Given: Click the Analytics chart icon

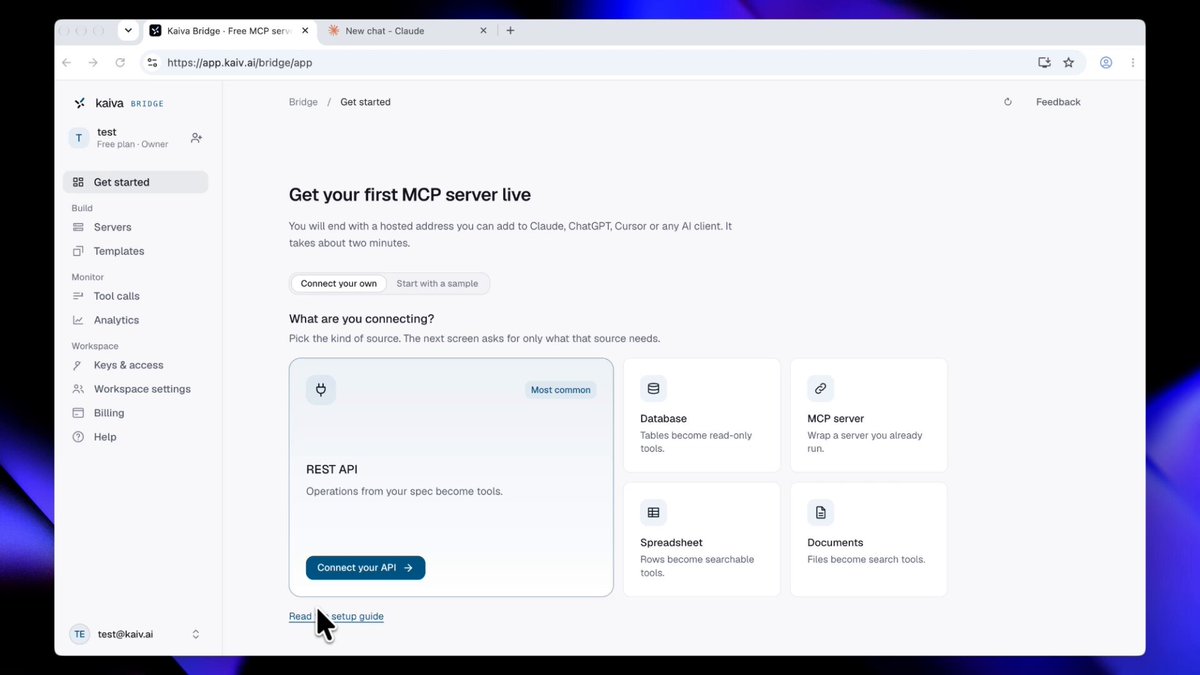Looking at the screenshot, I should tap(78, 320).
